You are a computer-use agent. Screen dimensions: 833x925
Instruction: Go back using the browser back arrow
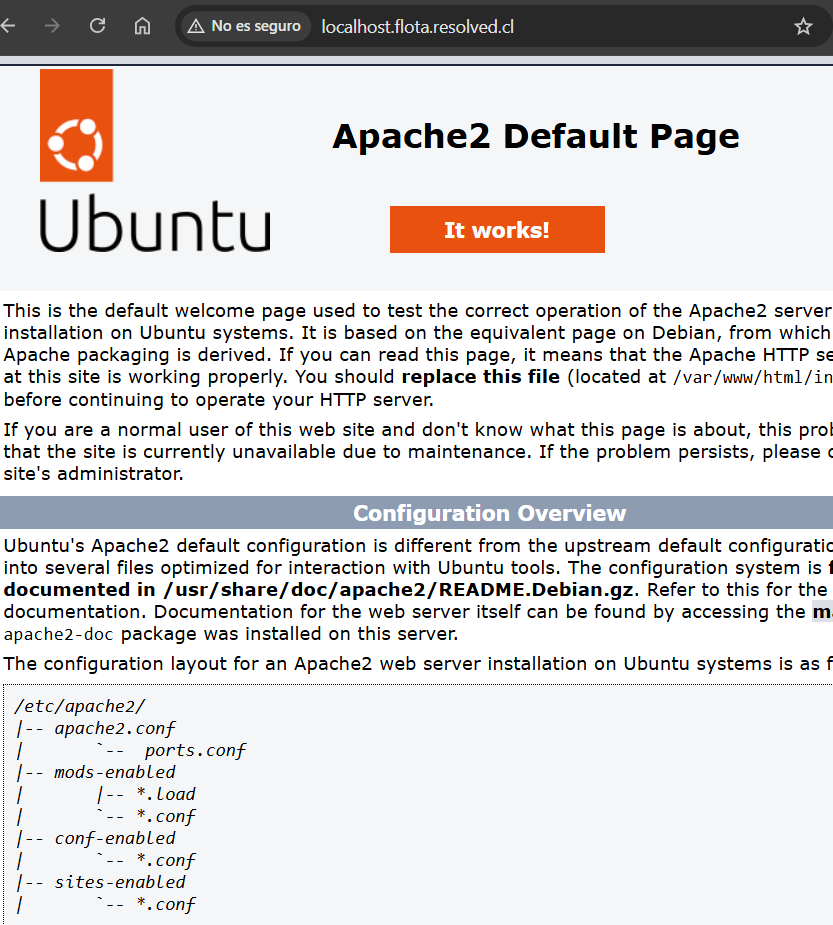pyautogui.click(x=8, y=26)
